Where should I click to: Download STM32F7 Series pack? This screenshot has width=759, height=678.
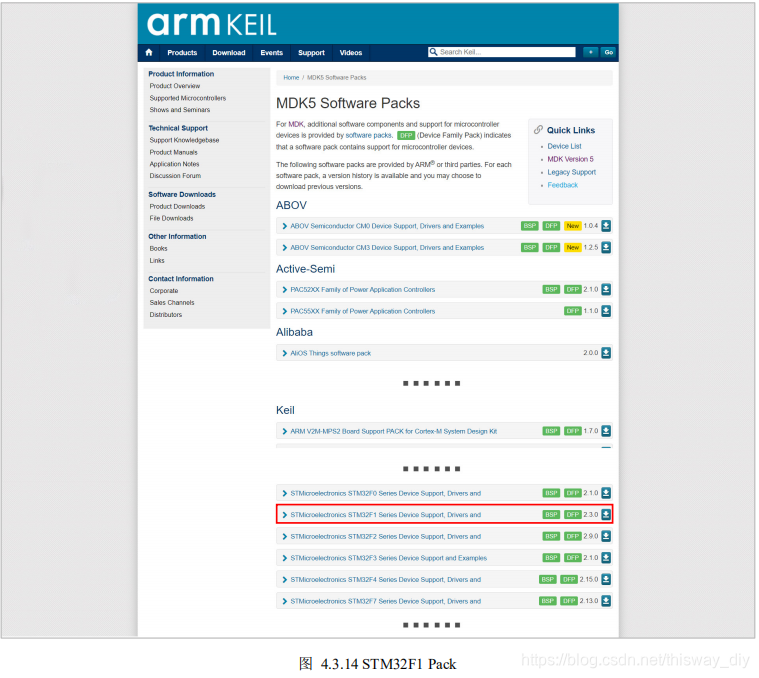(606, 601)
